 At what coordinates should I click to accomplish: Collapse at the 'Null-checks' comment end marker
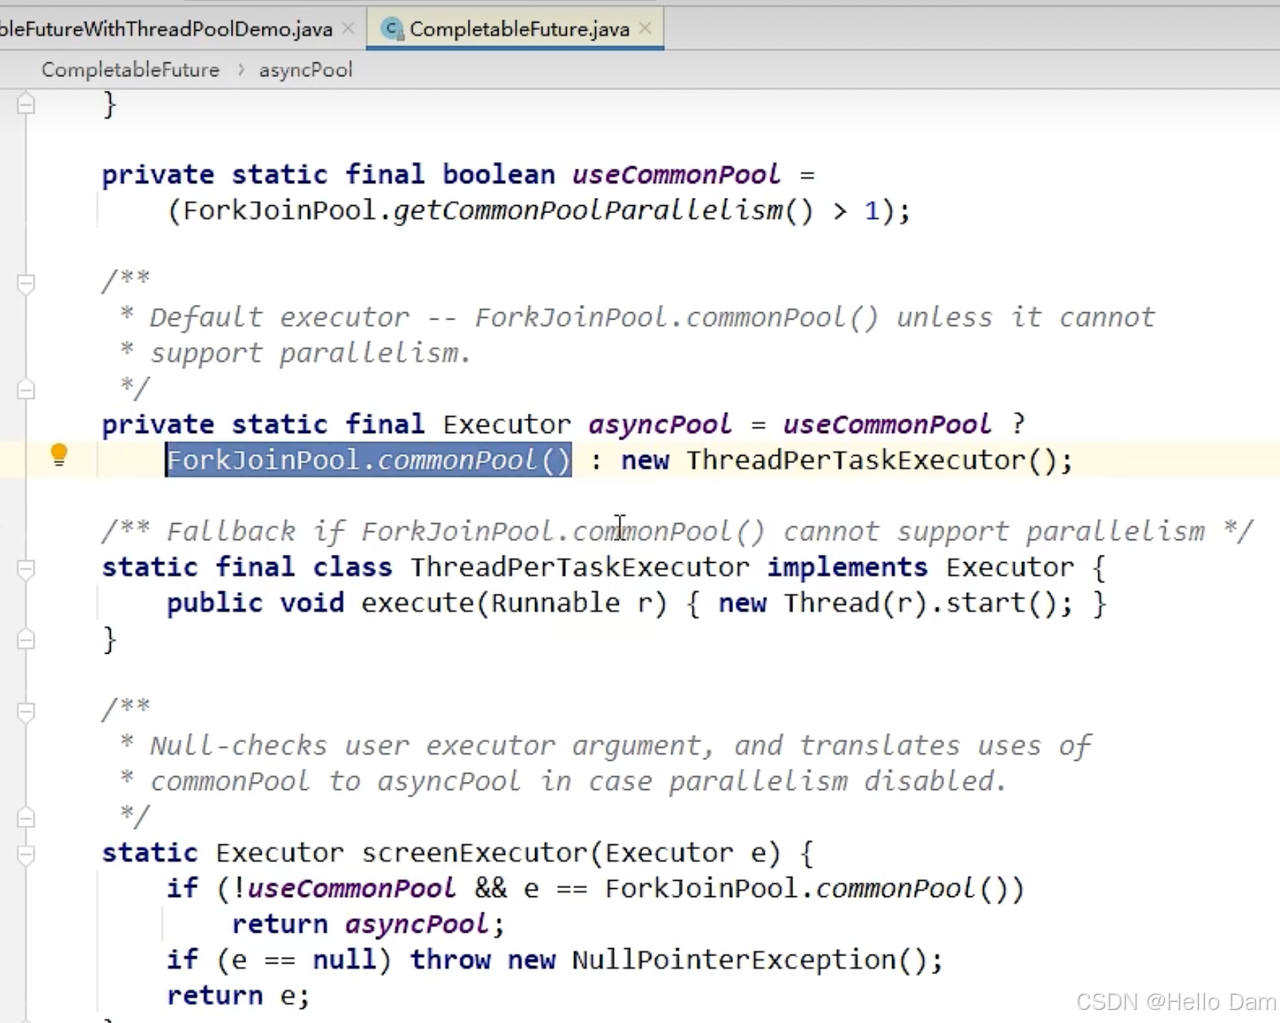pyautogui.click(x=27, y=817)
